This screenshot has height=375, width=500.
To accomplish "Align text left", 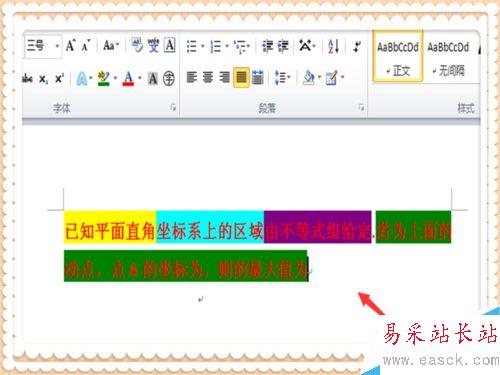I will point(192,77).
